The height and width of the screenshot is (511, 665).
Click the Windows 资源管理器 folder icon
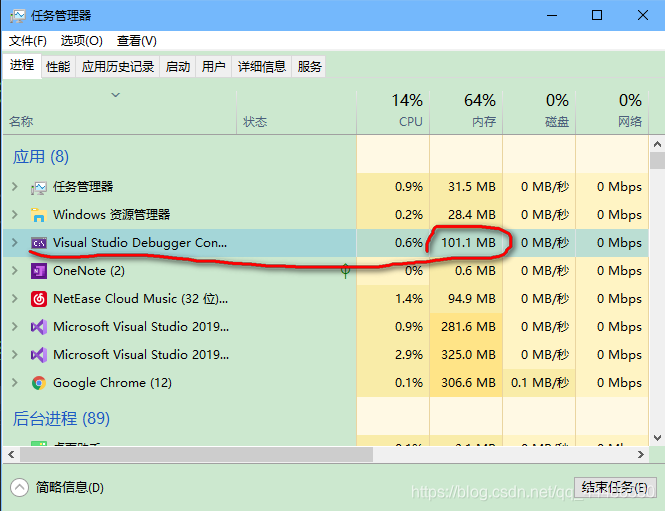pyautogui.click(x=39, y=215)
